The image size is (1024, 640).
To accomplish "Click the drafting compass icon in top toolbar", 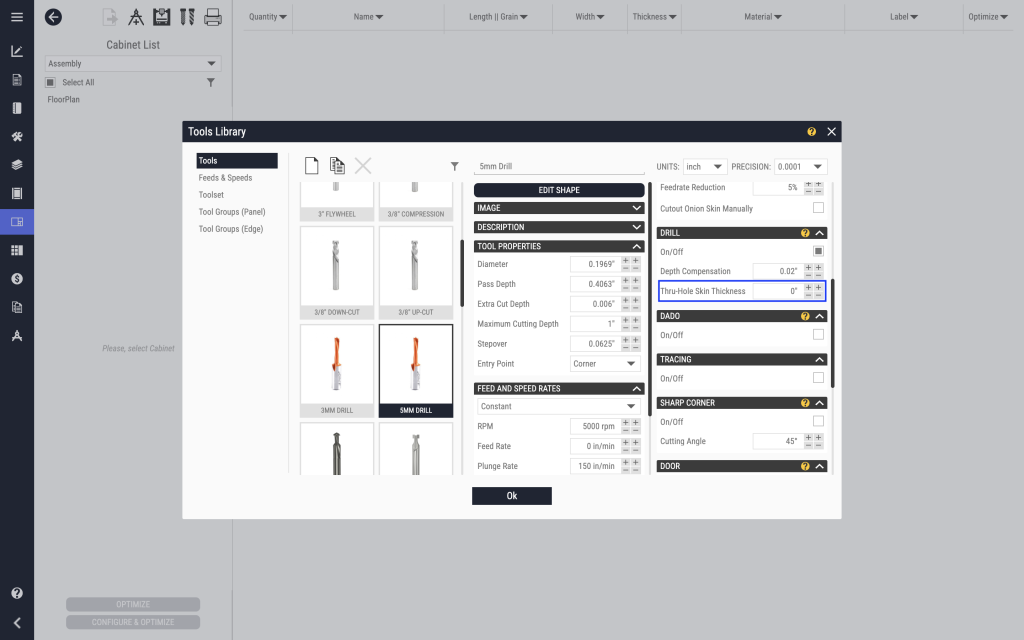I will [x=136, y=17].
